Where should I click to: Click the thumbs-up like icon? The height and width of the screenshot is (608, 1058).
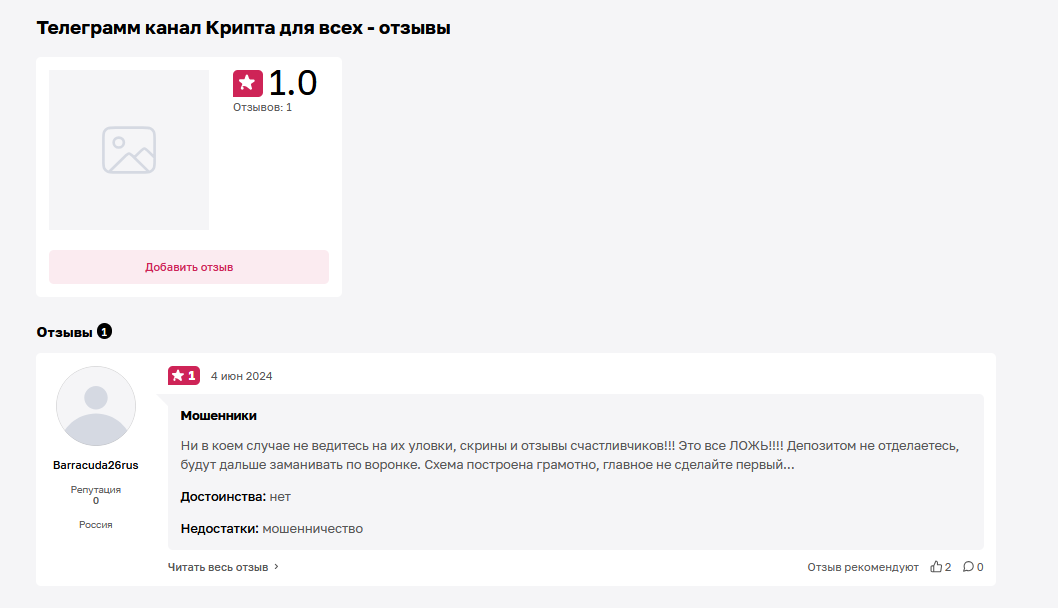coord(936,567)
